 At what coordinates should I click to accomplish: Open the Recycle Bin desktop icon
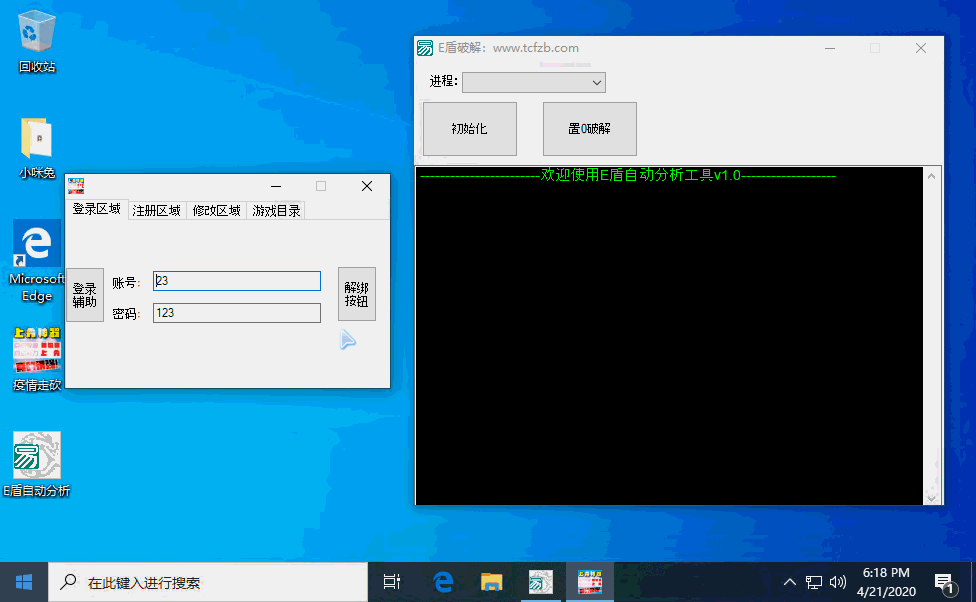pyautogui.click(x=37, y=41)
